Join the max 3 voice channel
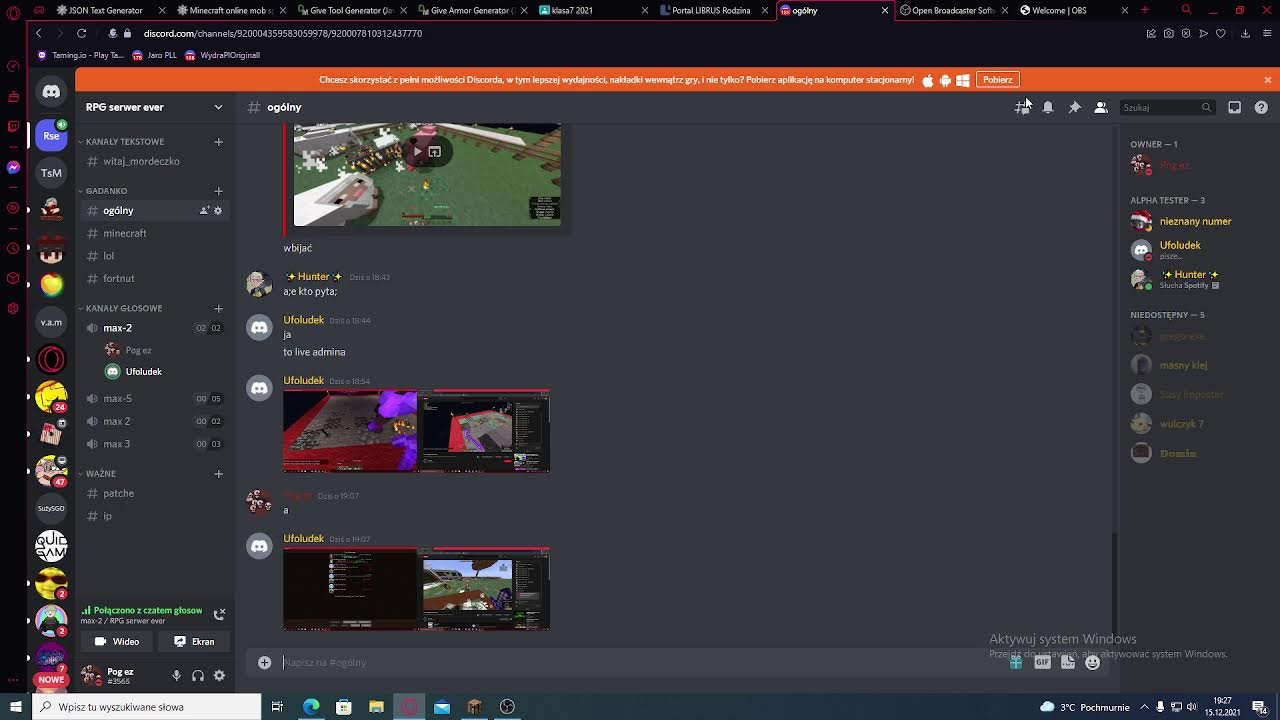Screen dimensions: 1280x720 [155, 444]
